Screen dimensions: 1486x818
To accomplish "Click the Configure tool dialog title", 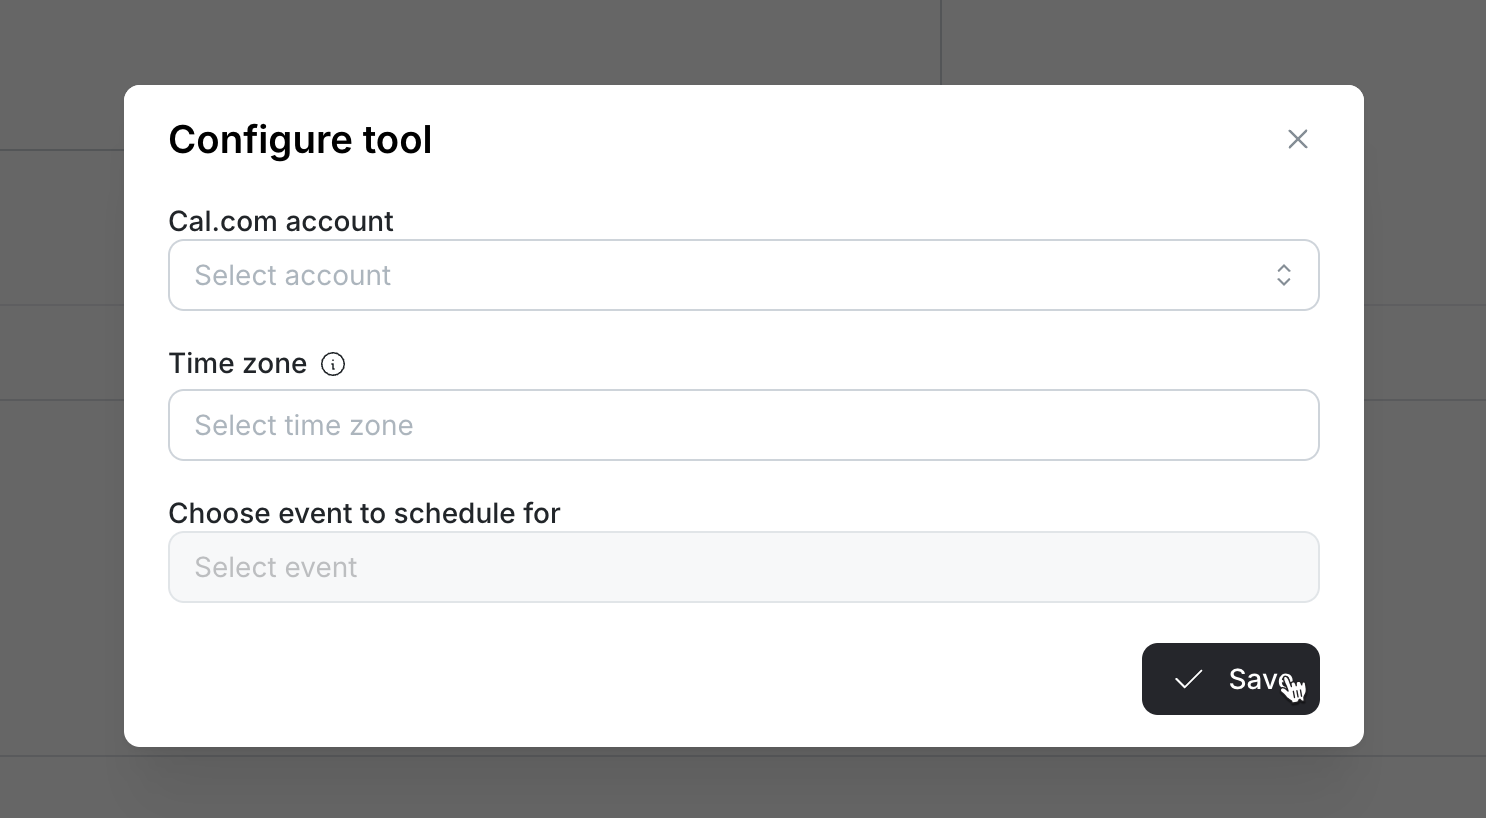I will tap(300, 139).
